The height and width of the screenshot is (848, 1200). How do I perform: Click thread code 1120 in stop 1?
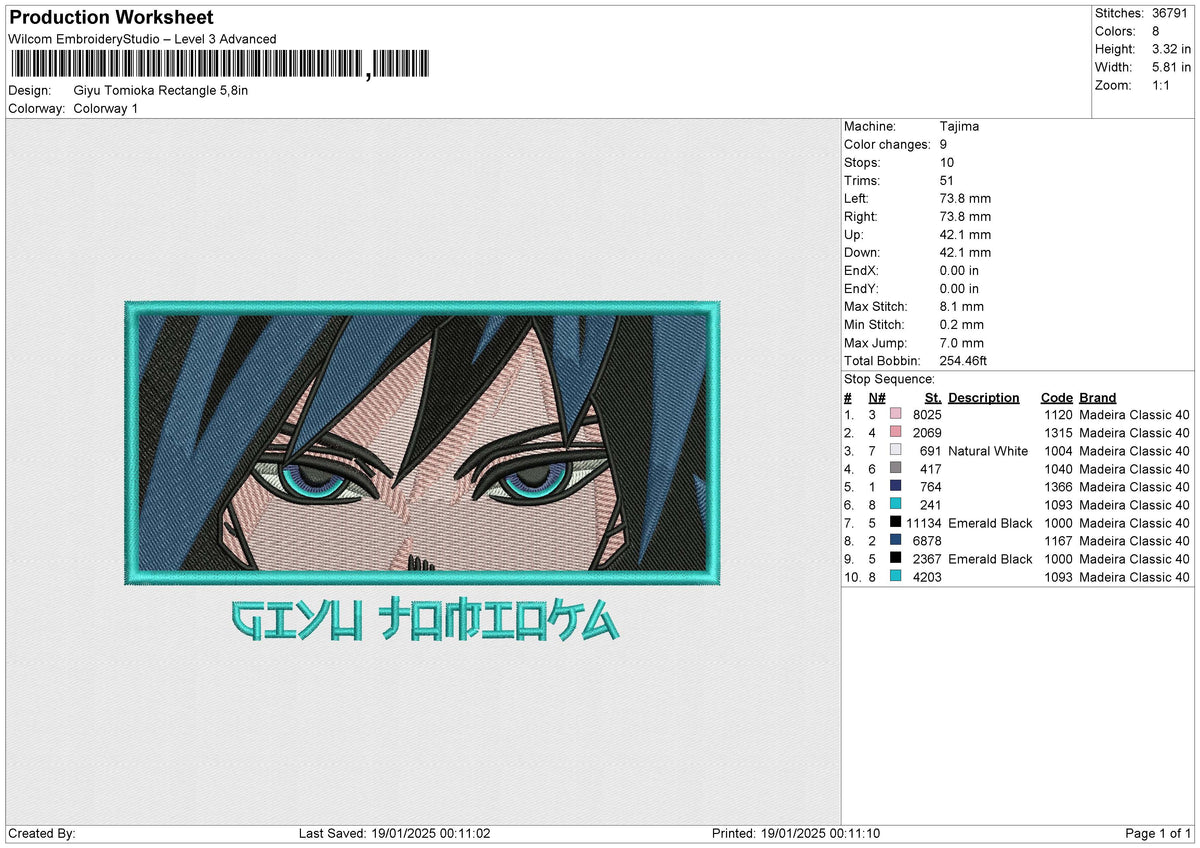[1057, 414]
